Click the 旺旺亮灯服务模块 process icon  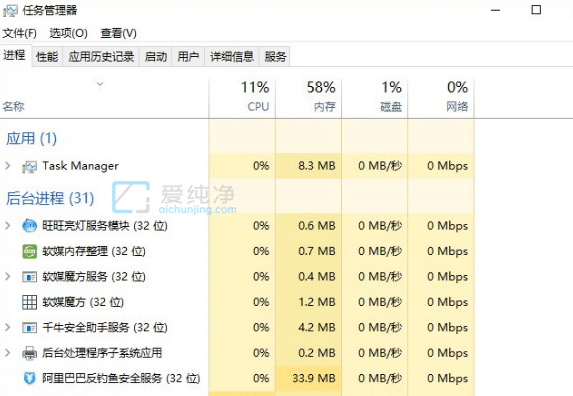(29, 226)
